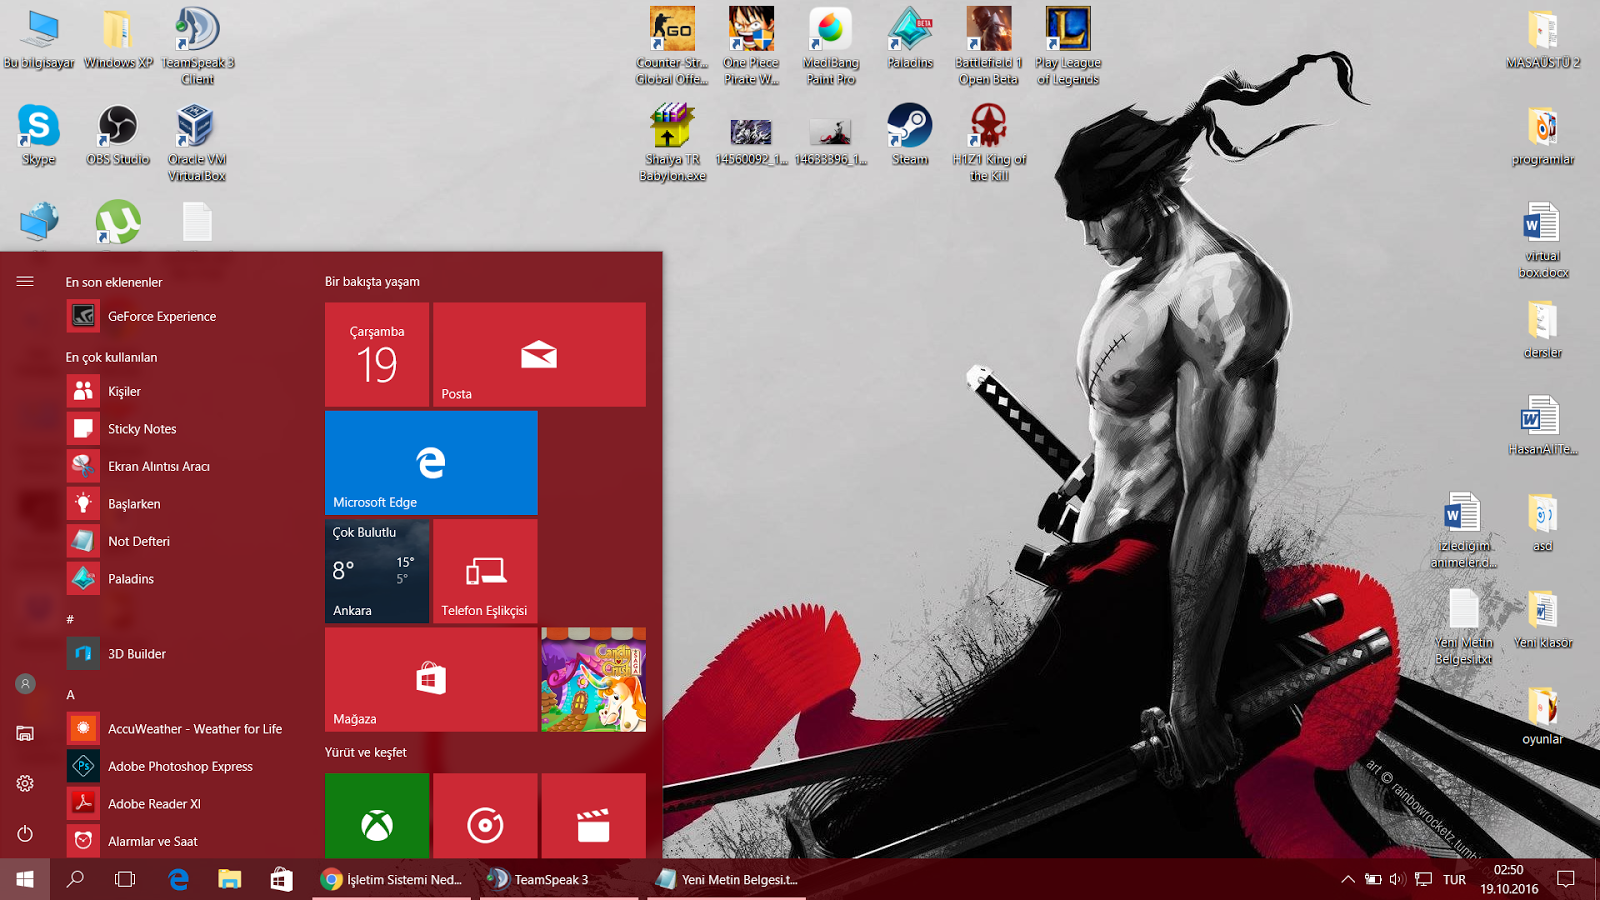Open the MASAÜSTÜ 2 folder
This screenshot has height=900, width=1600.
click(x=1543, y=38)
